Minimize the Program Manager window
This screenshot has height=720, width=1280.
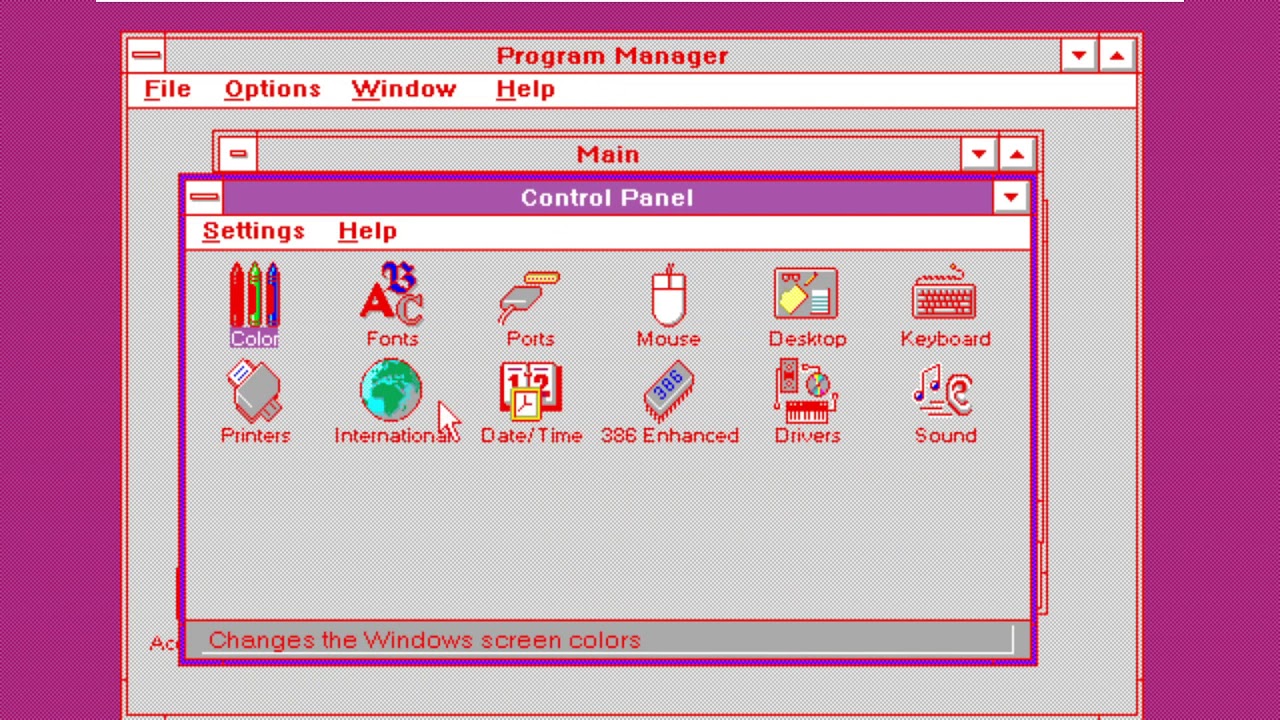pyautogui.click(x=1078, y=55)
